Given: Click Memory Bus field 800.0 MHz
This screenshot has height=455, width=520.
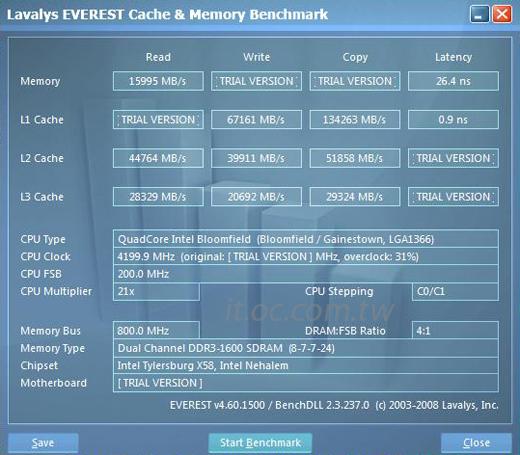Looking at the screenshot, I should (156, 330).
